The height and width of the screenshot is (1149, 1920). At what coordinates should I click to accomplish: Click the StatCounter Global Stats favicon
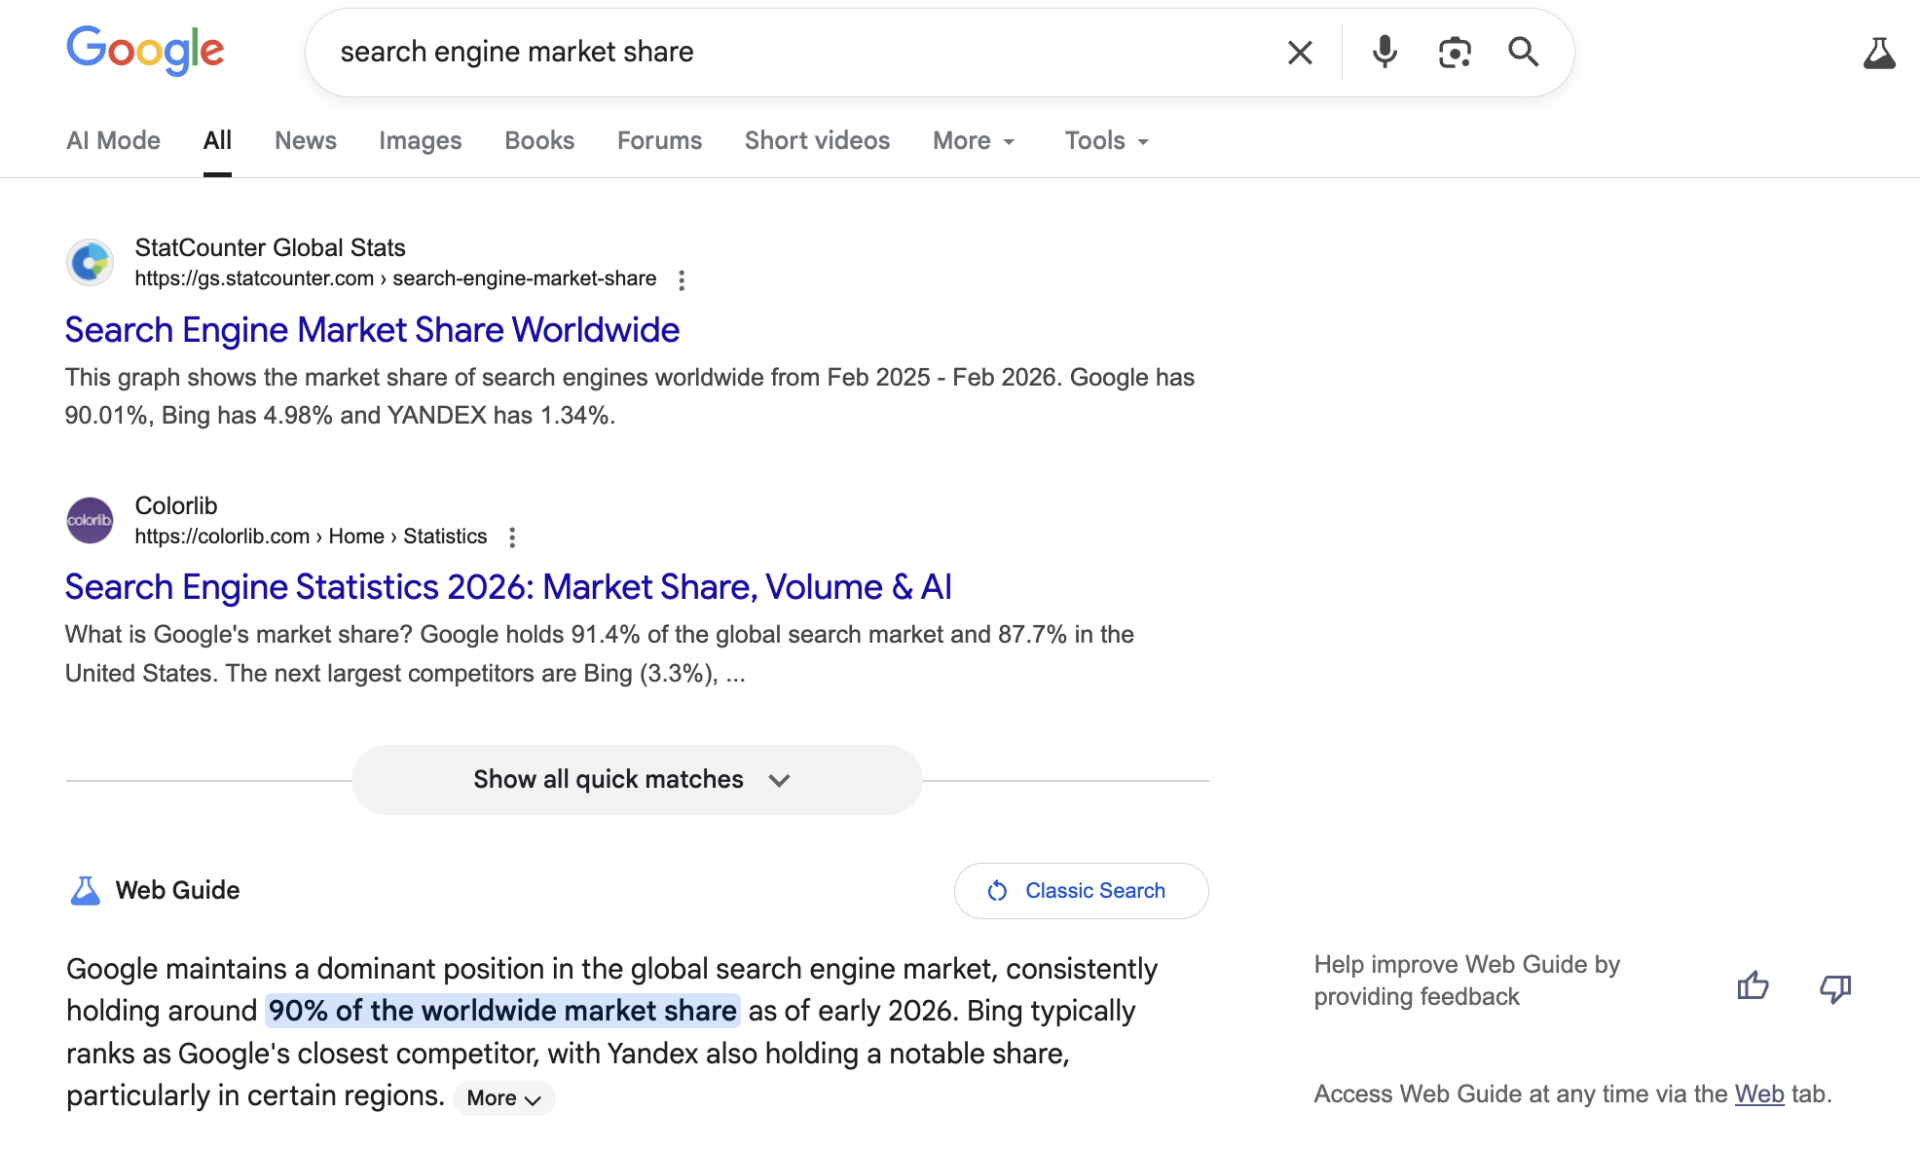[90, 262]
